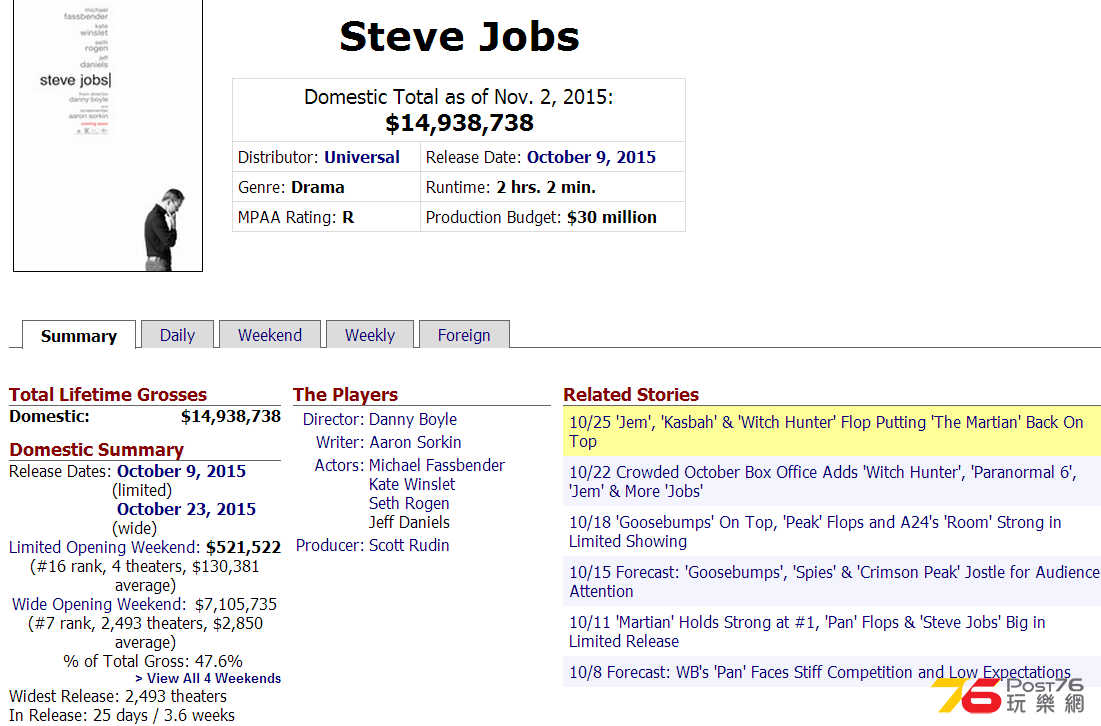Open the 10/22 Crowded October Box Office story
The image size is (1101, 726).
click(x=823, y=482)
